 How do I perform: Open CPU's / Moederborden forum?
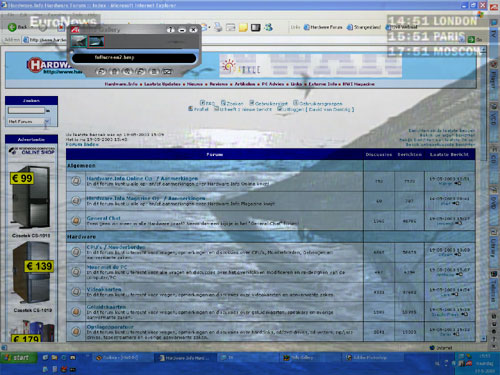point(116,247)
